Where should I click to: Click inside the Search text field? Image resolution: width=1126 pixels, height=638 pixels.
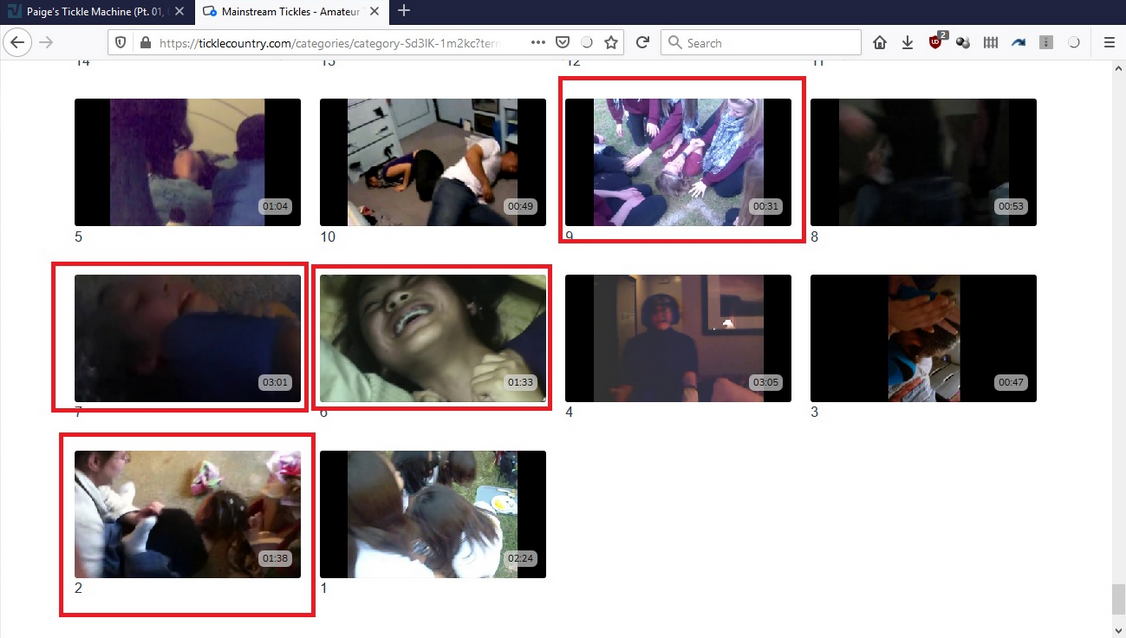(x=768, y=43)
